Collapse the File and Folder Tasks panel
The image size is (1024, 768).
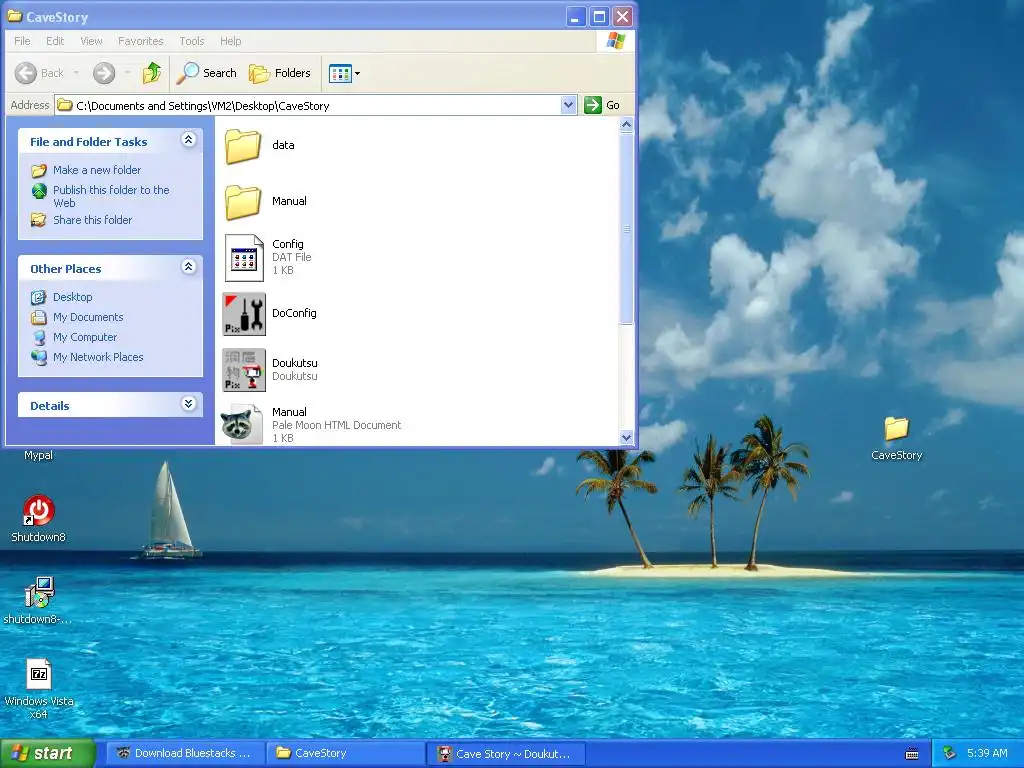(188, 140)
